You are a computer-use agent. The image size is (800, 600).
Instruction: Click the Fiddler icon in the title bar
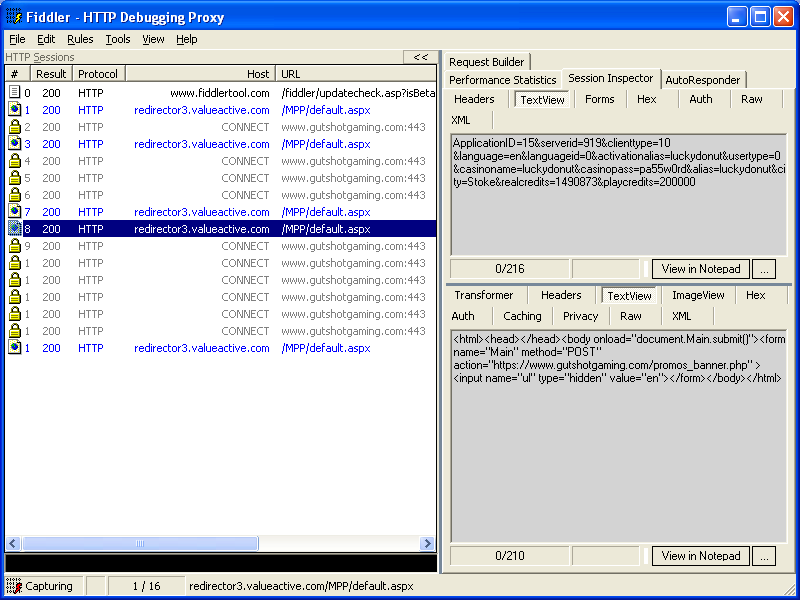[x=14, y=17]
